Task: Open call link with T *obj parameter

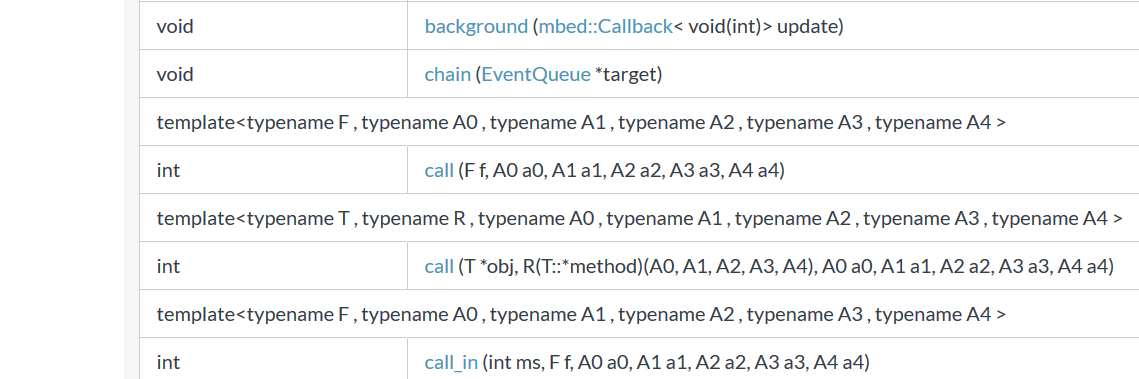Action: click(x=439, y=266)
